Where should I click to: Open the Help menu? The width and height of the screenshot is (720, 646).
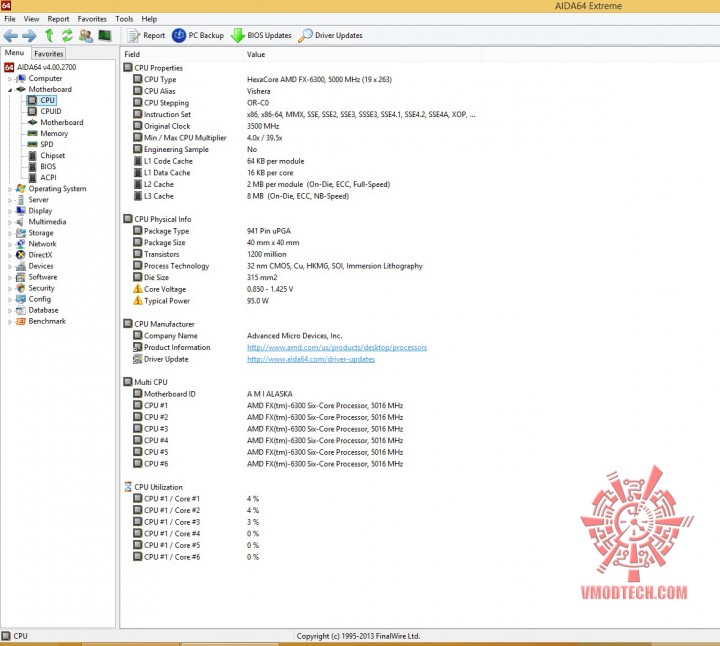point(149,19)
